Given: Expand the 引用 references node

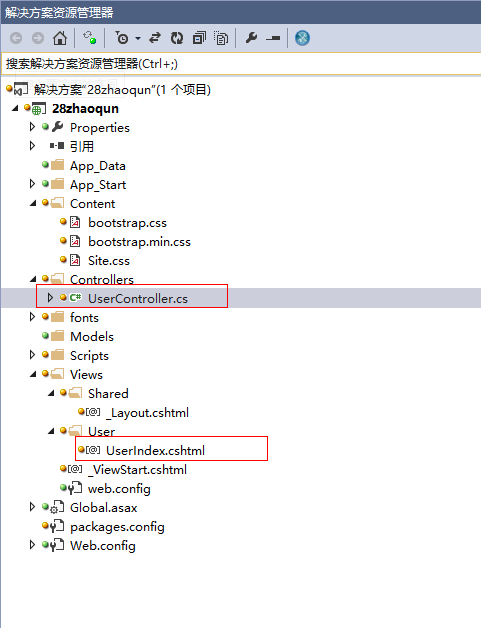Looking at the screenshot, I should point(32,146).
